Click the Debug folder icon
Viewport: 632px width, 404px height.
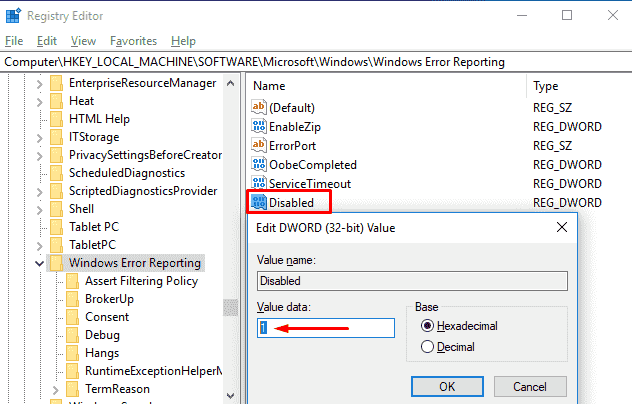click(x=73, y=335)
